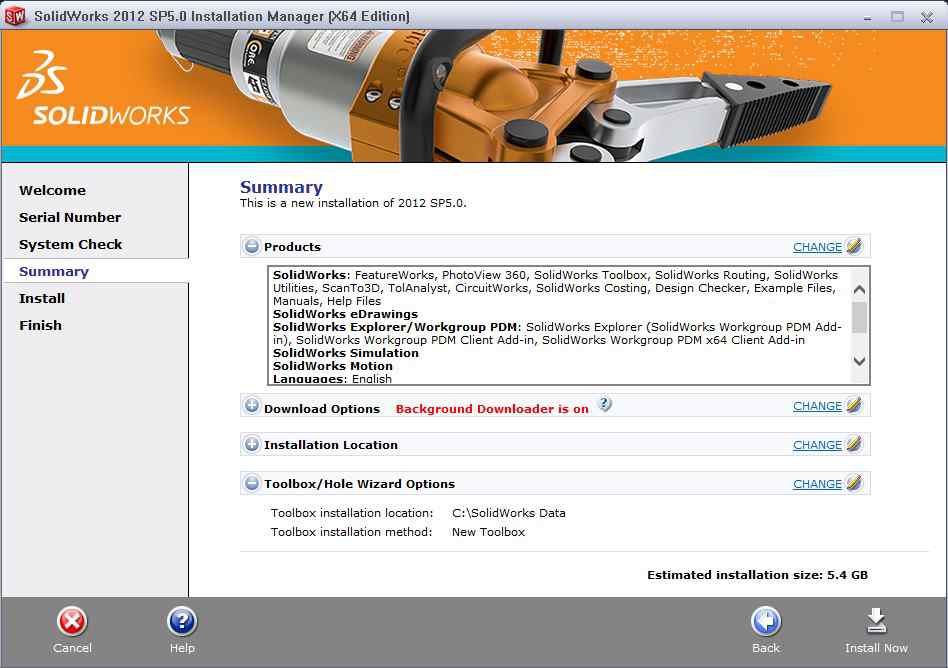Click the CHANGE link for Installation Location
Image resolution: width=948 pixels, height=668 pixels.
pos(817,445)
